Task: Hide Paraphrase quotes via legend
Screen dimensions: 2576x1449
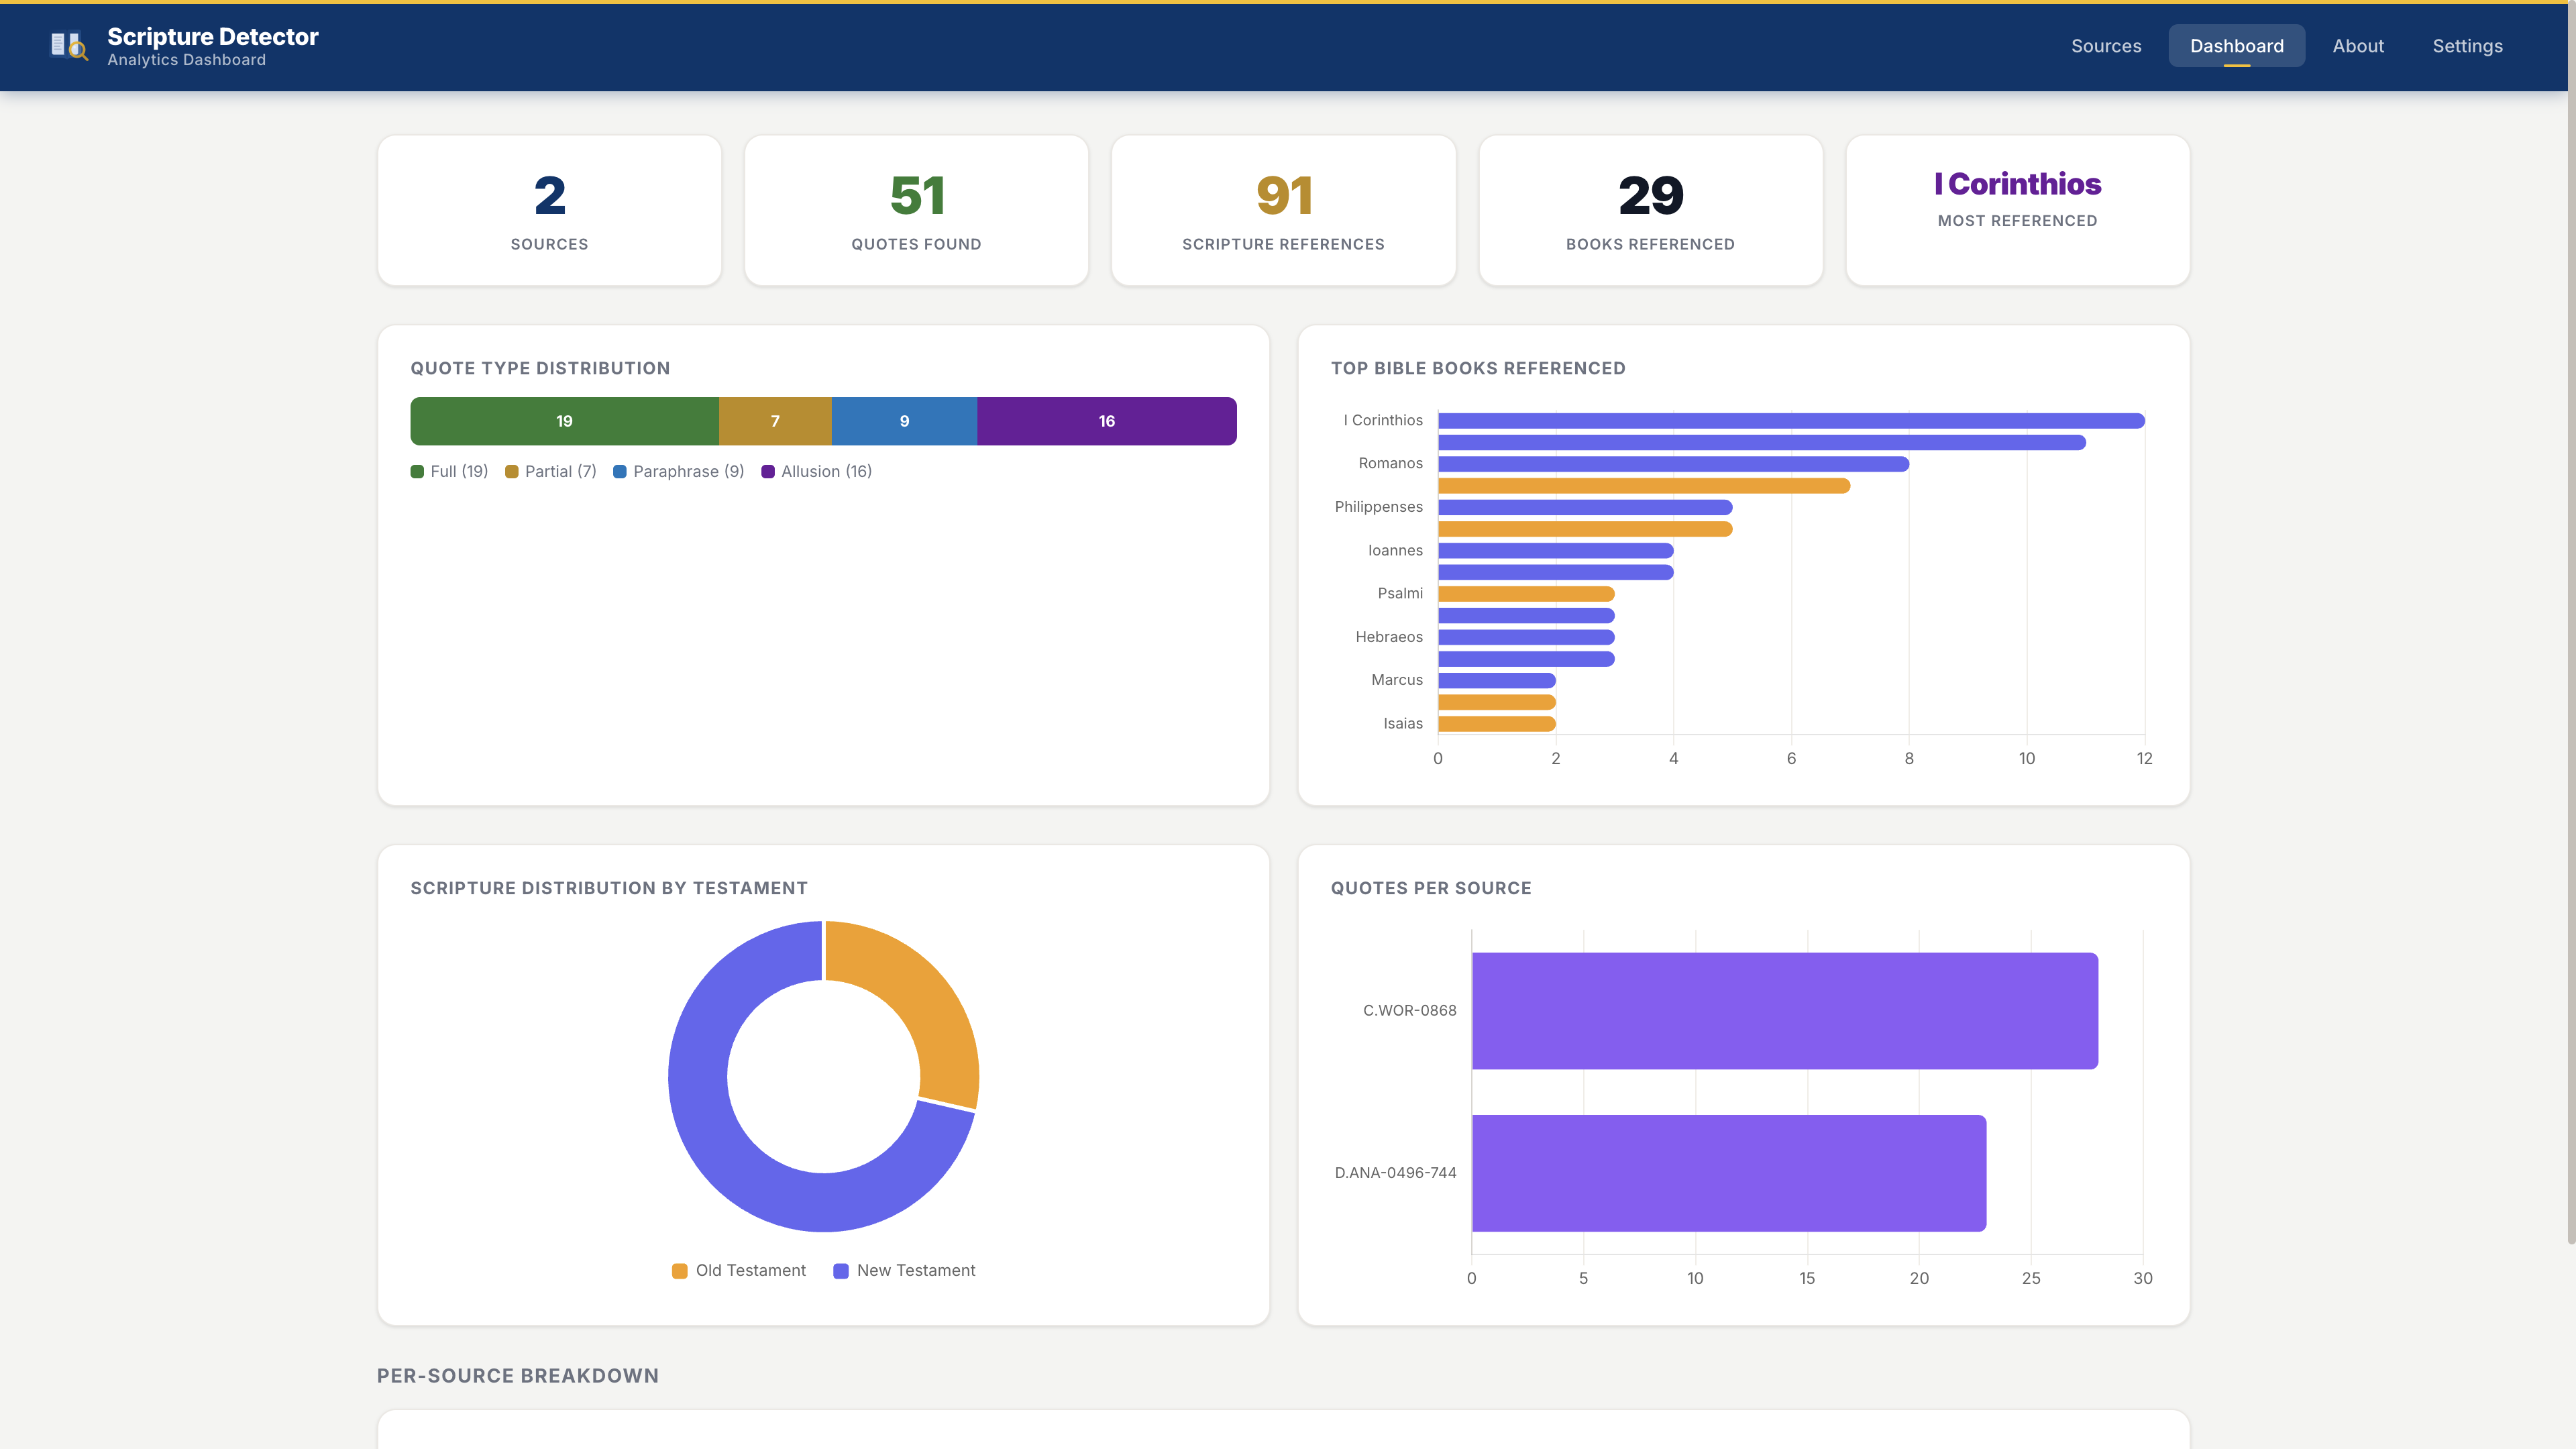Action: click(x=678, y=471)
